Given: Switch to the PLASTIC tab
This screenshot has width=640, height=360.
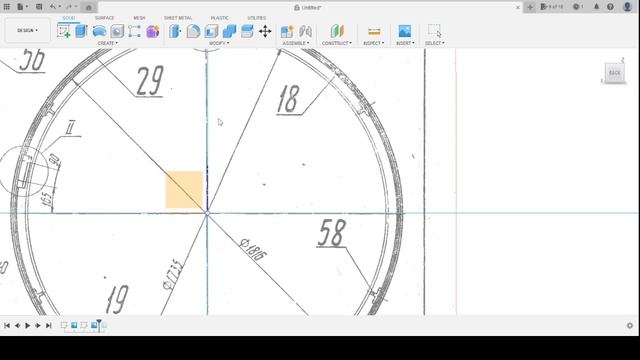Looking at the screenshot, I should click(x=220, y=18).
